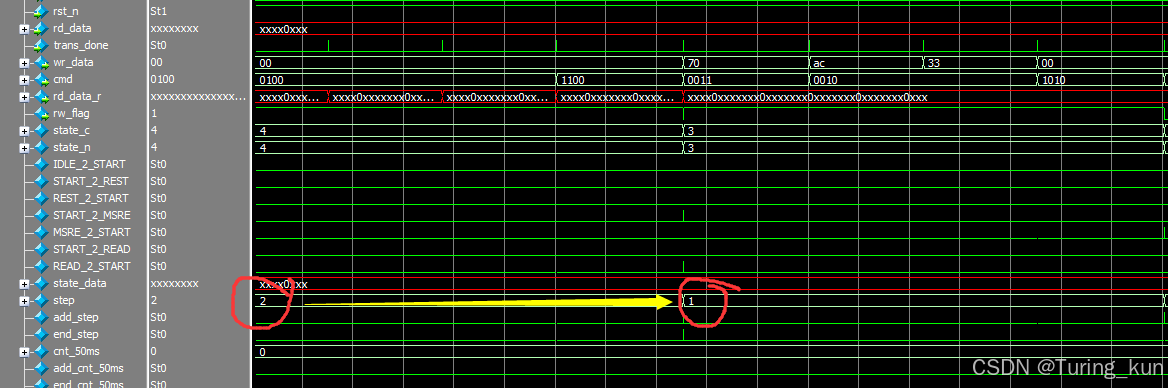The image size is (1168, 388).
Task: Click the 00 value of wr_data
Action: [156, 63]
